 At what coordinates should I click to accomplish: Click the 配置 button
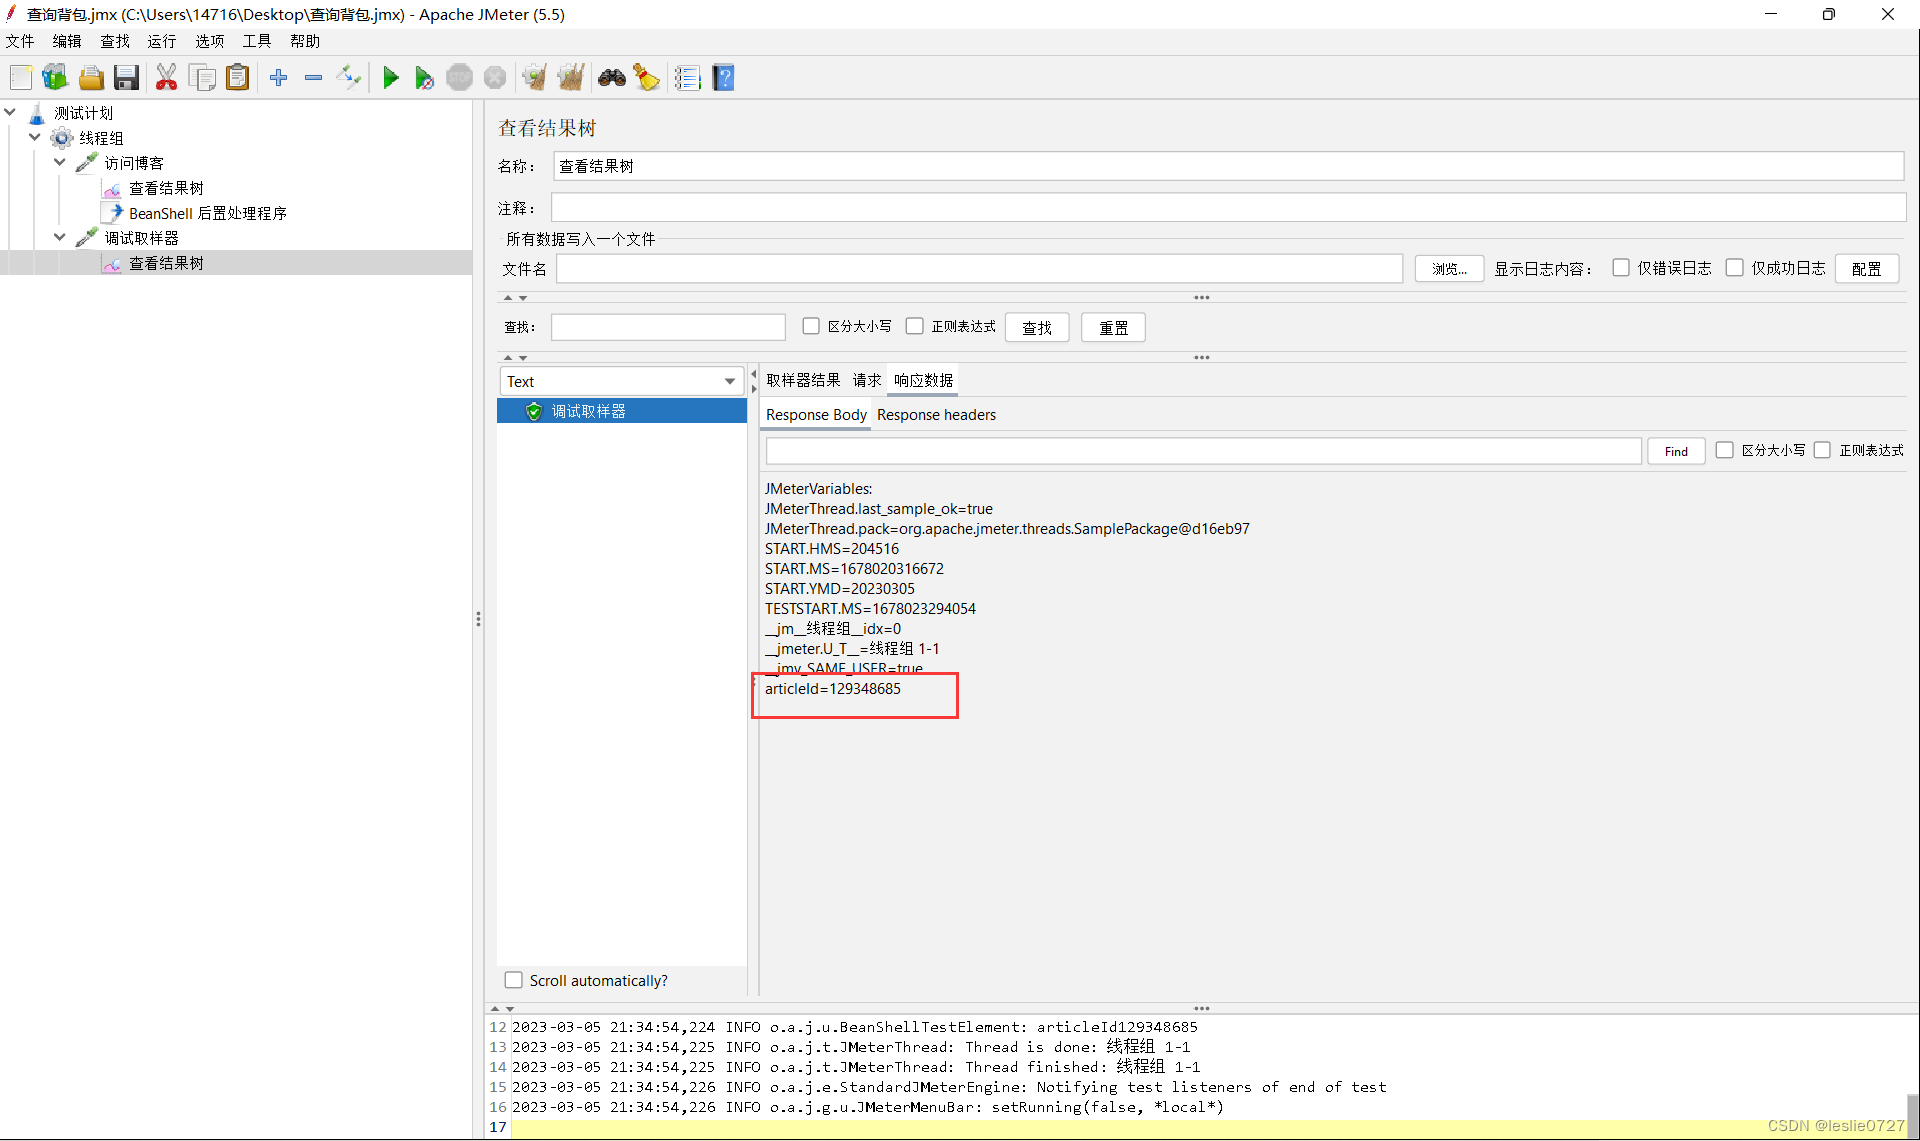(x=1866, y=269)
